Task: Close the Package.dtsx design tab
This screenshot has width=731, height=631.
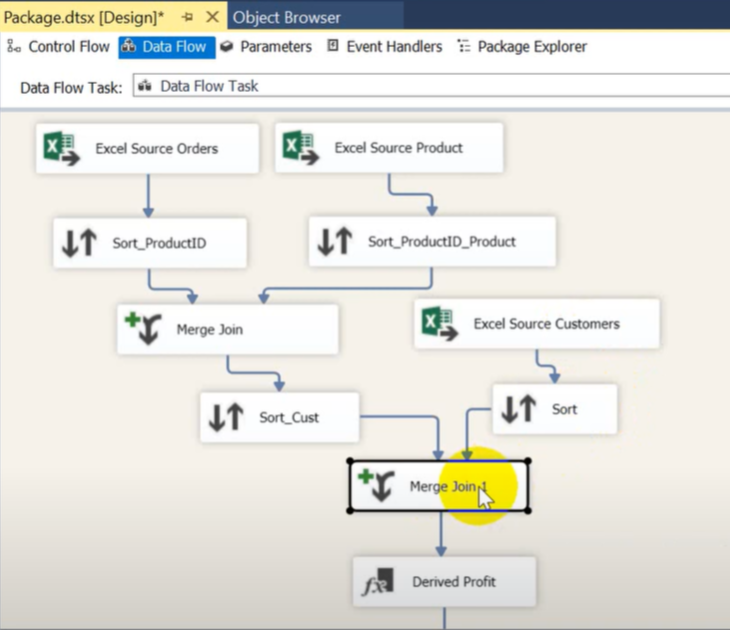Action: point(211,17)
